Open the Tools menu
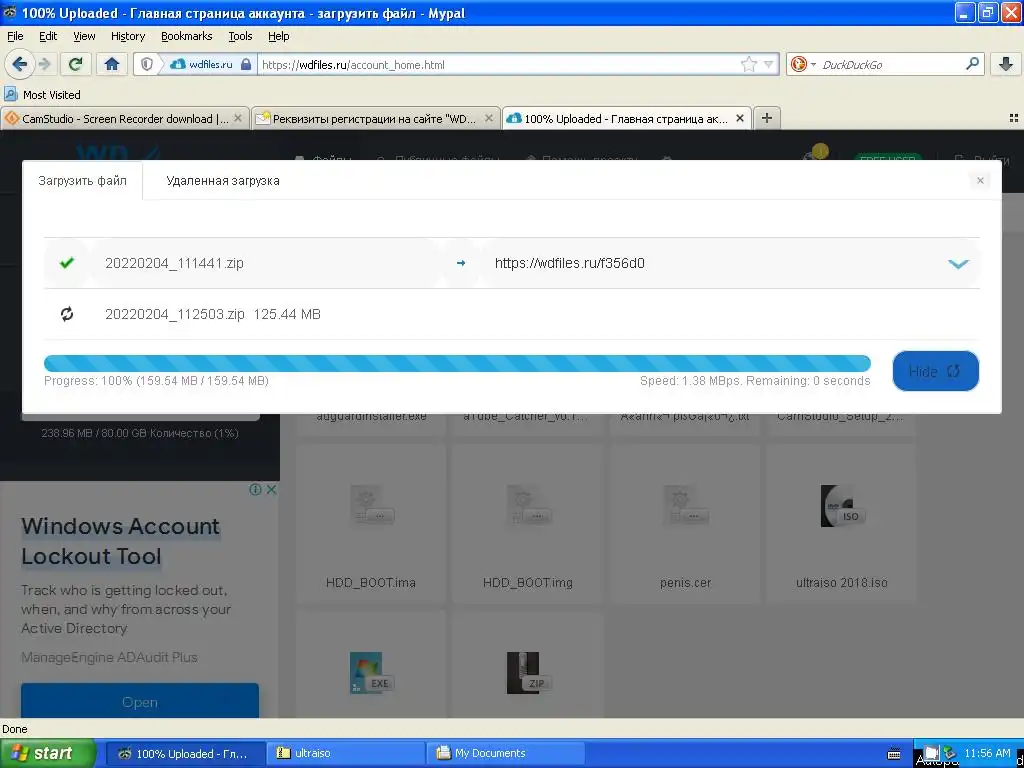 tap(240, 36)
